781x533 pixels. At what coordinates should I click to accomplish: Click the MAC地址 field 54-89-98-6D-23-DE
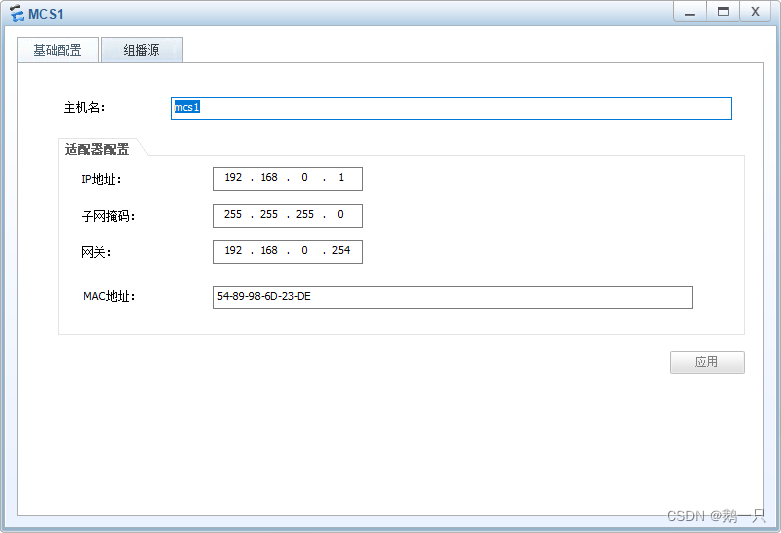pos(453,297)
